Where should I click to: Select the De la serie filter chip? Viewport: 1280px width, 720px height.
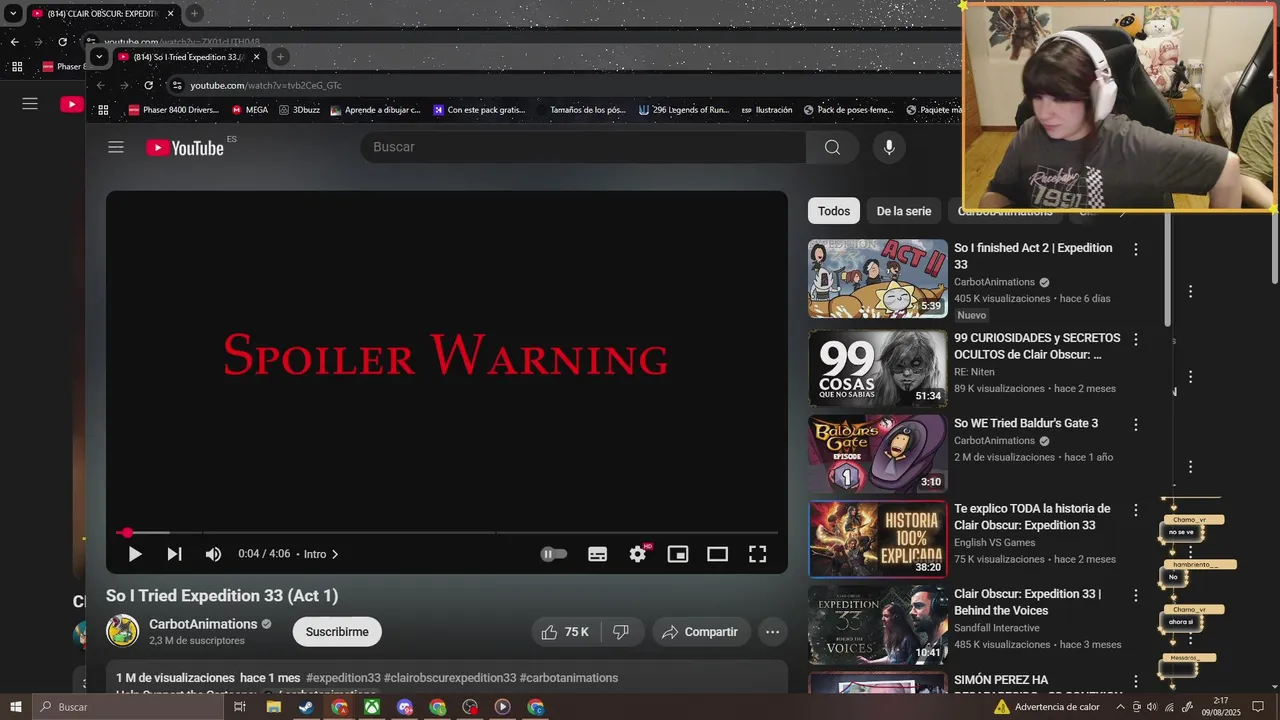click(x=904, y=211)
